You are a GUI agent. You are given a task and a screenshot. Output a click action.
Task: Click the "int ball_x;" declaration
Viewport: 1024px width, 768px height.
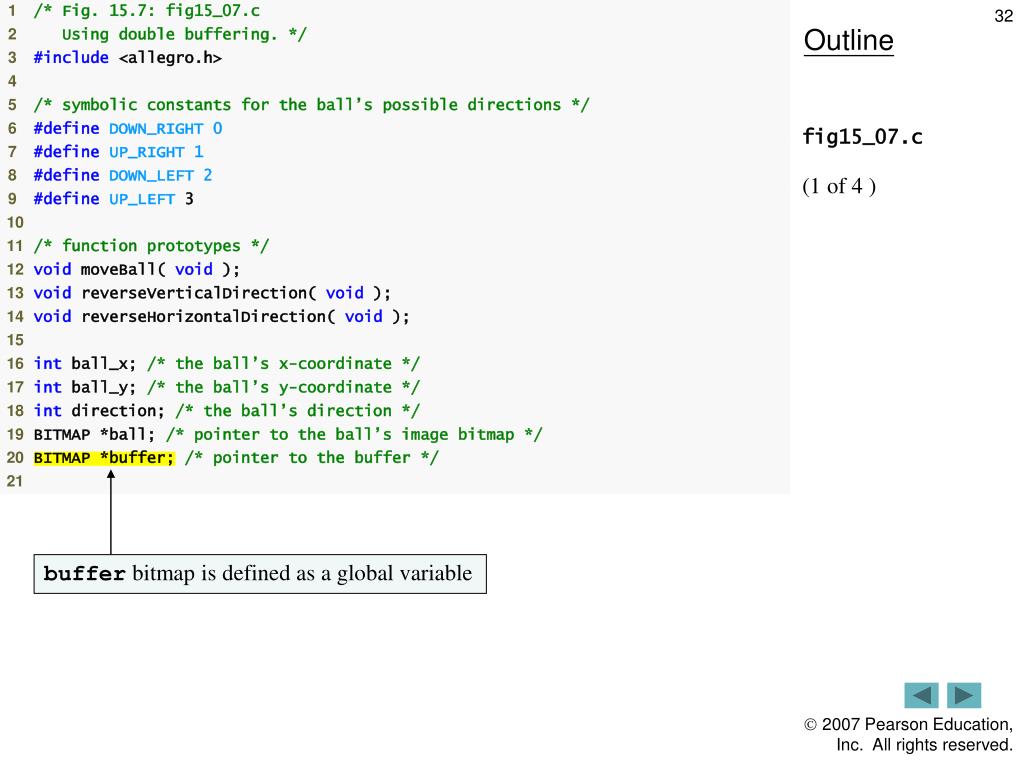[x=85, y=363]
